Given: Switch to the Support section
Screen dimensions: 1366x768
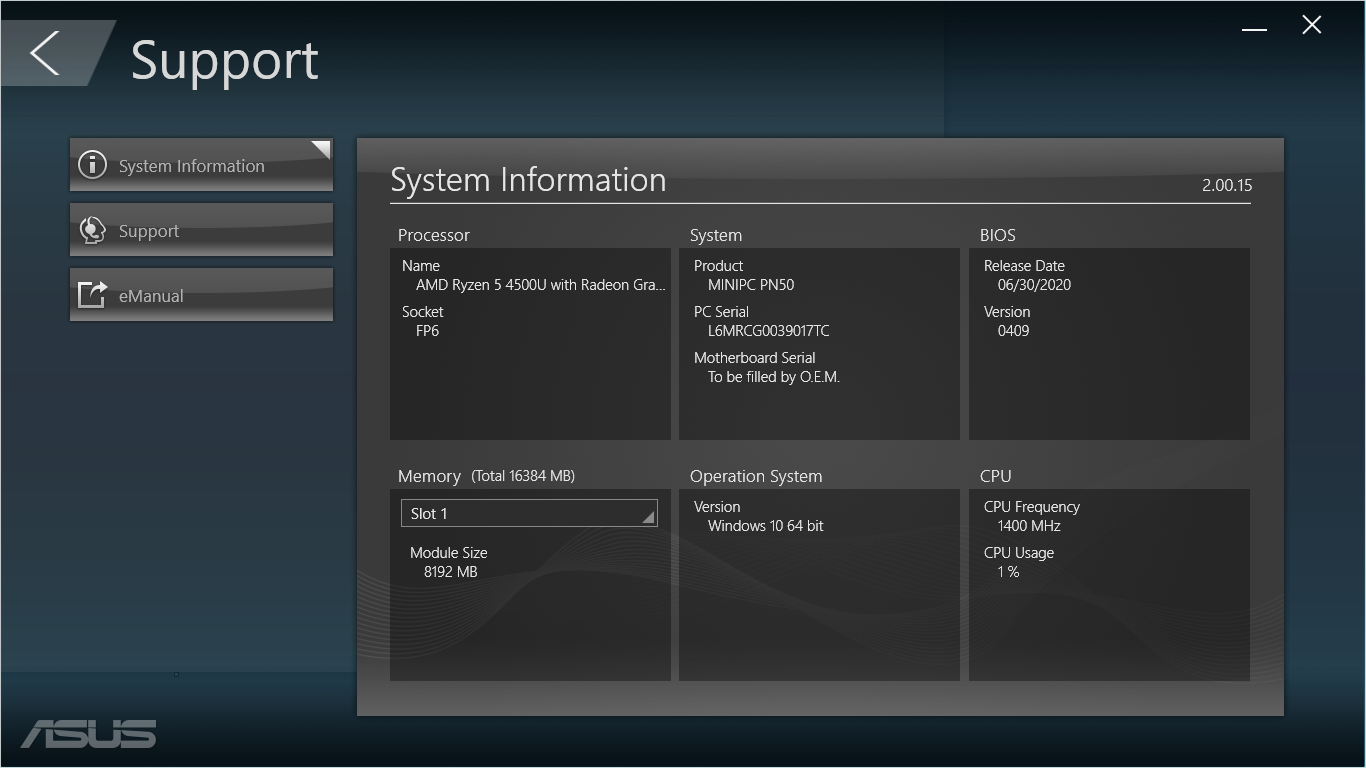Looking at the screenshot, I should [201, 230].
